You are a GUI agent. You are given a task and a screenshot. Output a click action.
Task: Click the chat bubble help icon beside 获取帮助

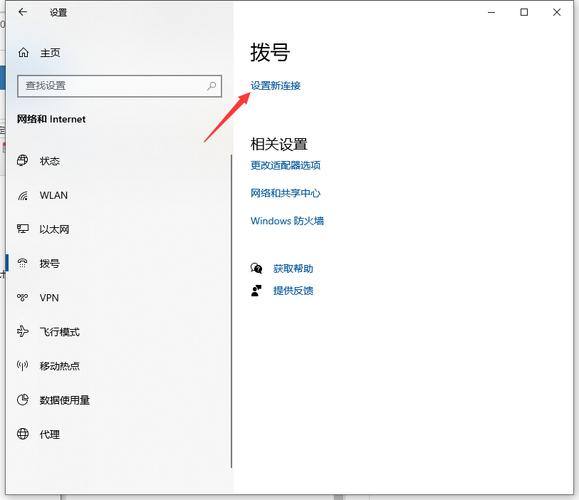pos(256,268)
